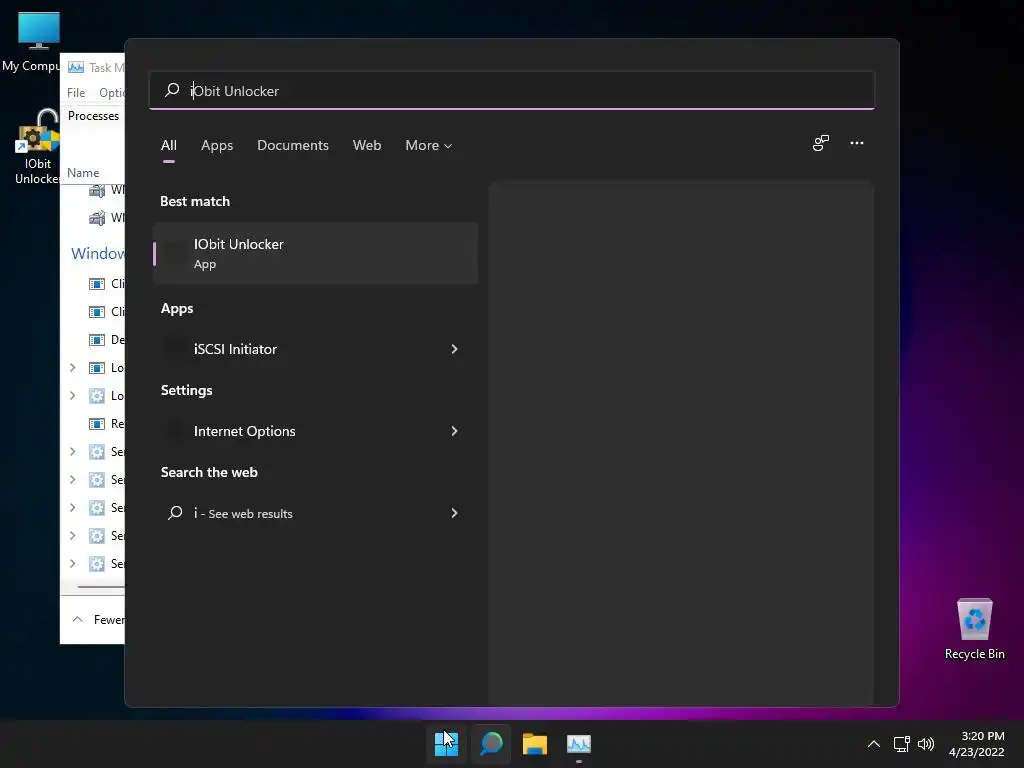Open the IObit Unlocker best match result
Viewport: 1024px width, 768px height.
tap(315, 253)
